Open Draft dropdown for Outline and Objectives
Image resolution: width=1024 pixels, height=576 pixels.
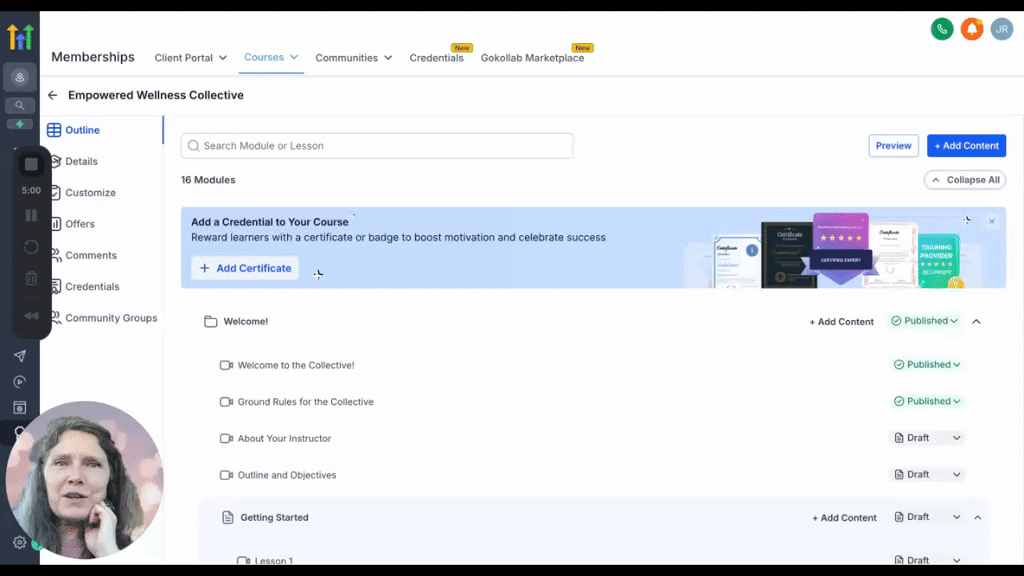(927, 474)
